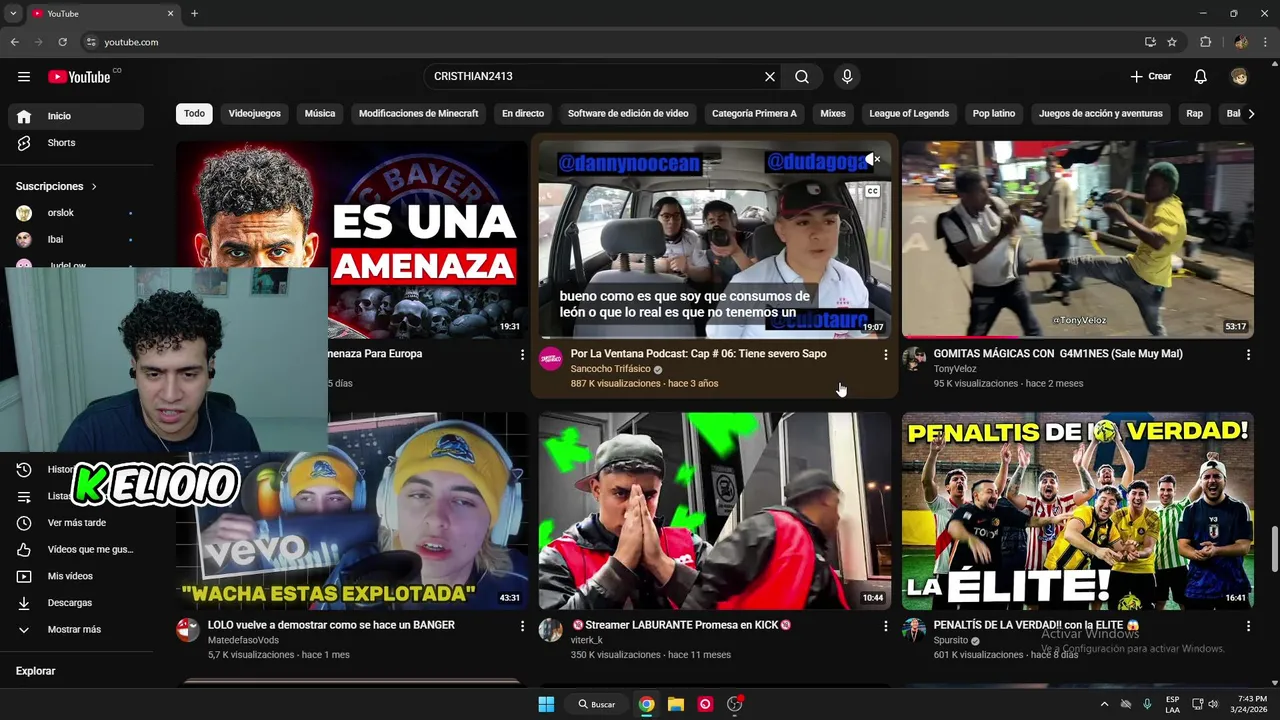Expand Mostrar más in the sidebar
The height and width of the screenshot is (720, 1280).
point(76,630)
